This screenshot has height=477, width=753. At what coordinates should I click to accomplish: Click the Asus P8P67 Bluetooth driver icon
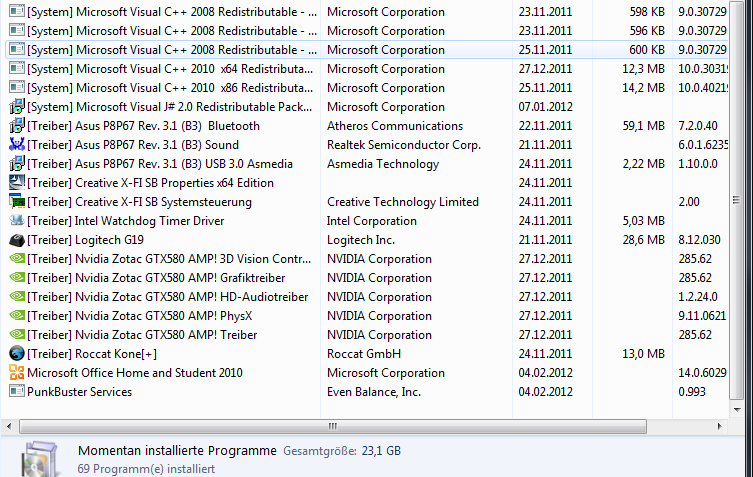17,126
